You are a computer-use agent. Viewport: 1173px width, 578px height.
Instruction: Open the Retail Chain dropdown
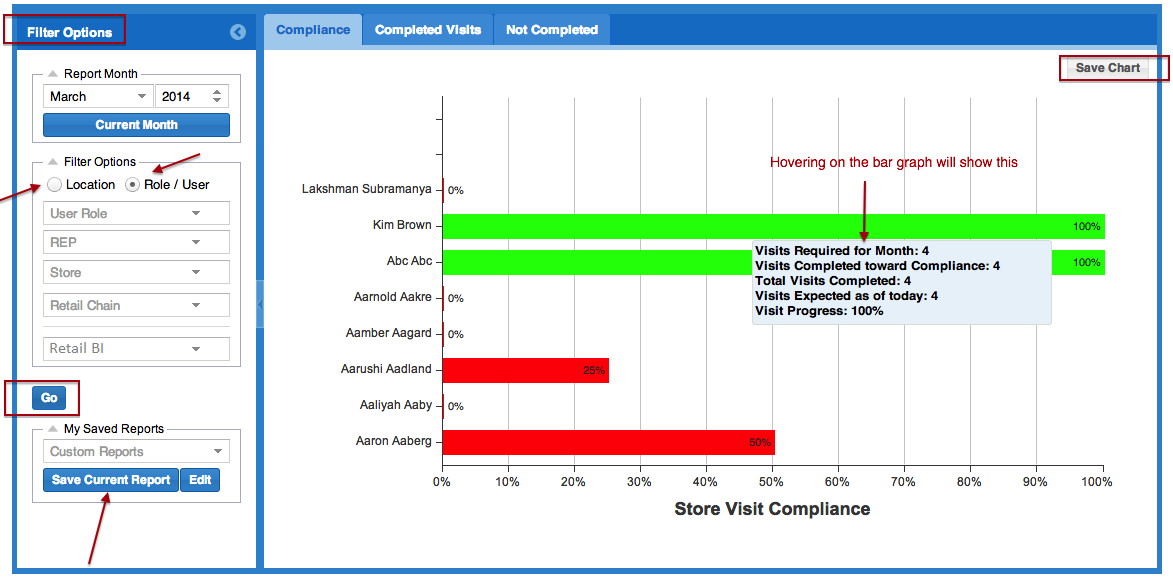tap(137, 306)
